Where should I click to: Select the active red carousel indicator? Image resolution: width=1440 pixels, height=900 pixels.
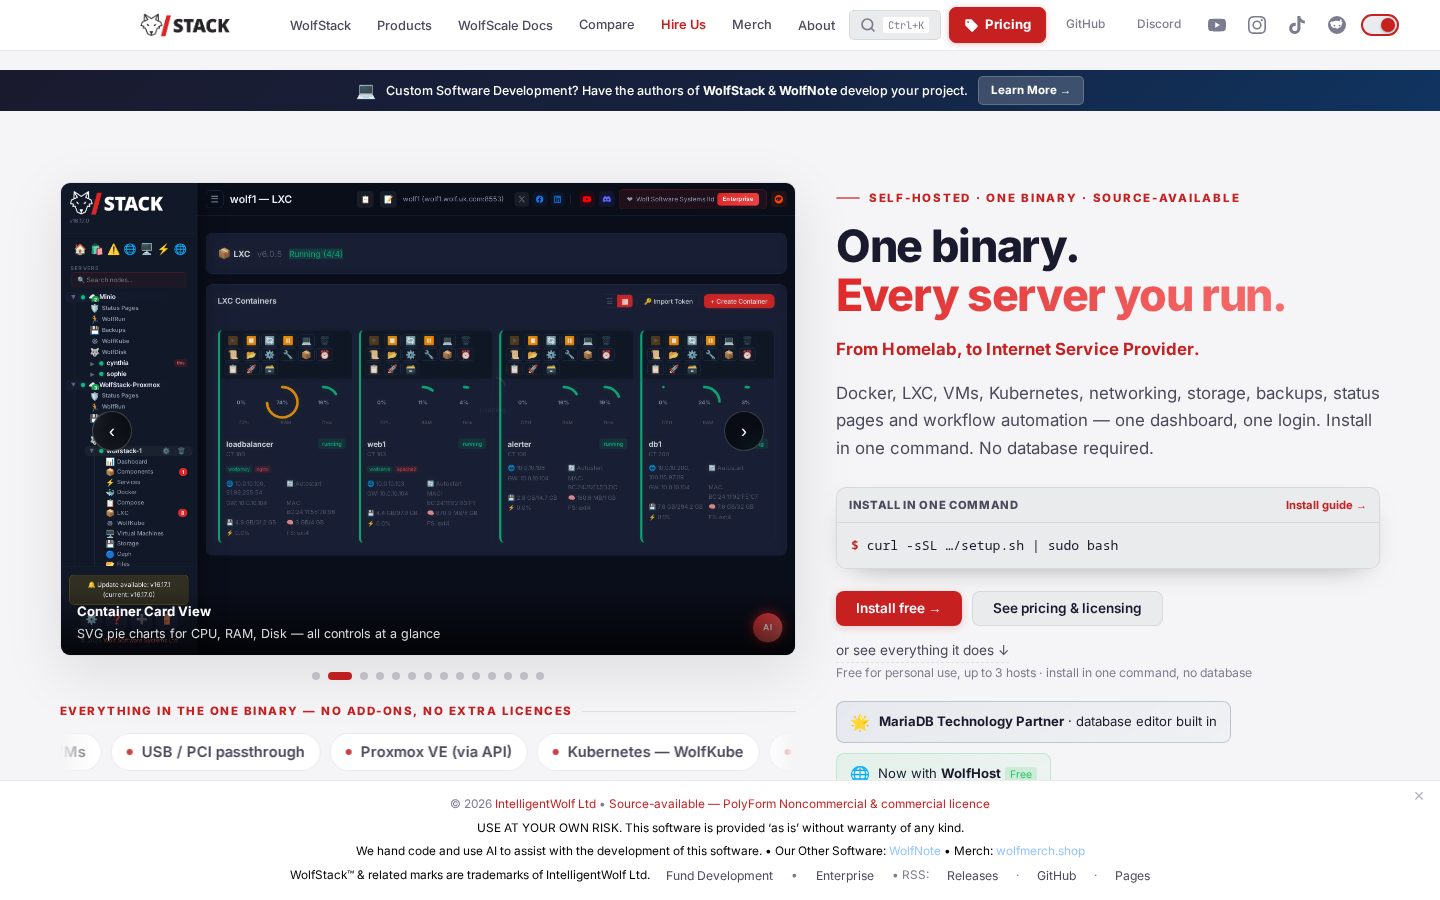340,676
